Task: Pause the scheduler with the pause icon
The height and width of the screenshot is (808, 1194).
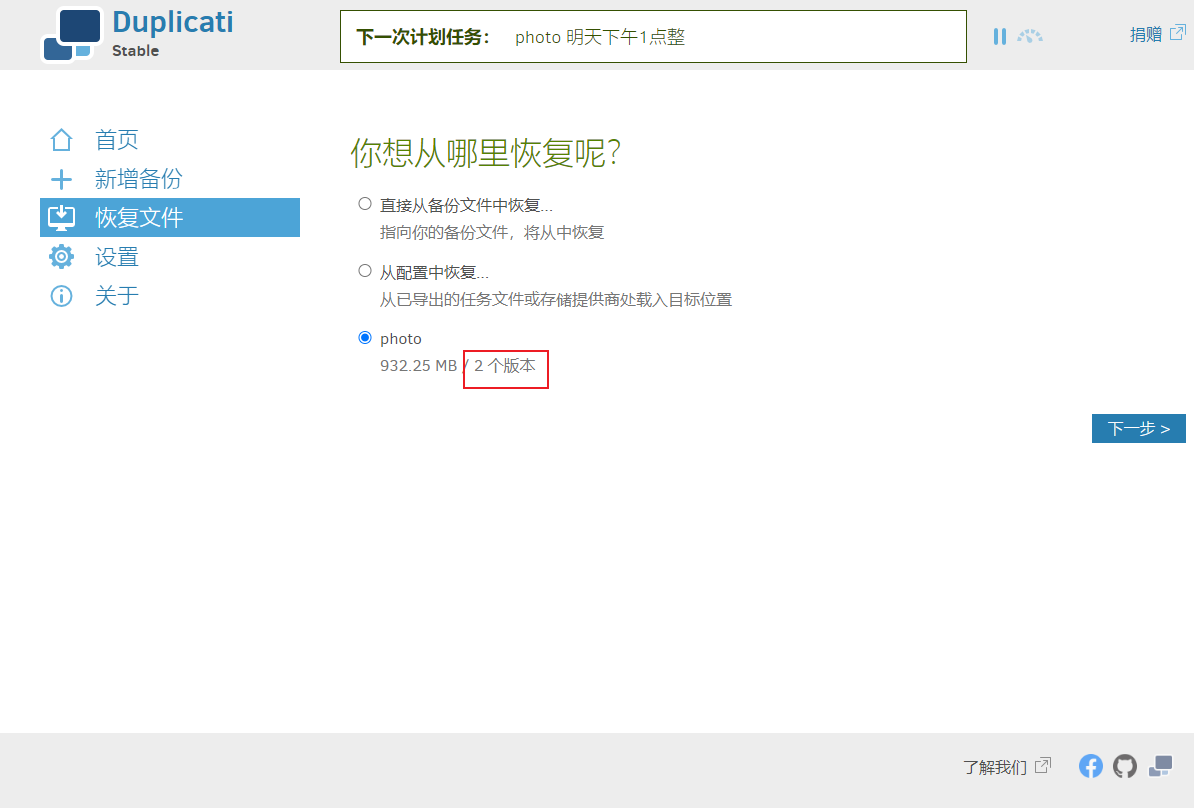Action: tap(1000, 36)
